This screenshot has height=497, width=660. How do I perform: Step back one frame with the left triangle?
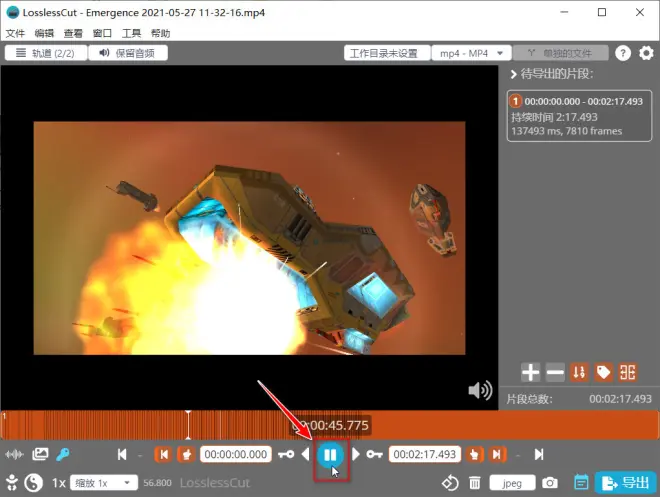click(x=306, y=454)
